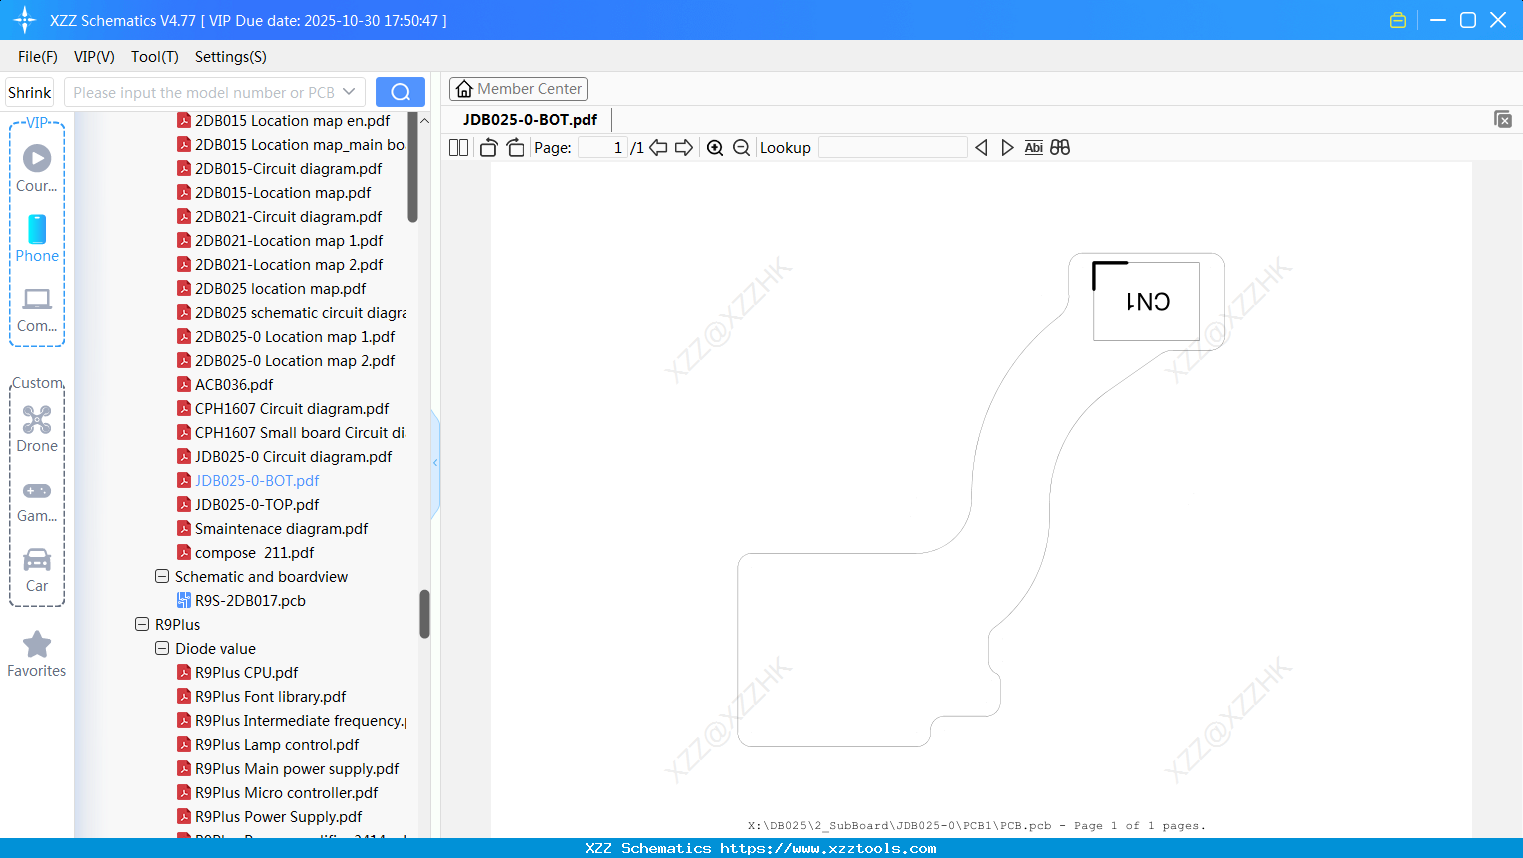Open 2DB015 Location map en.pdf
Screen dimensions: 1523x858
[292, 121]
